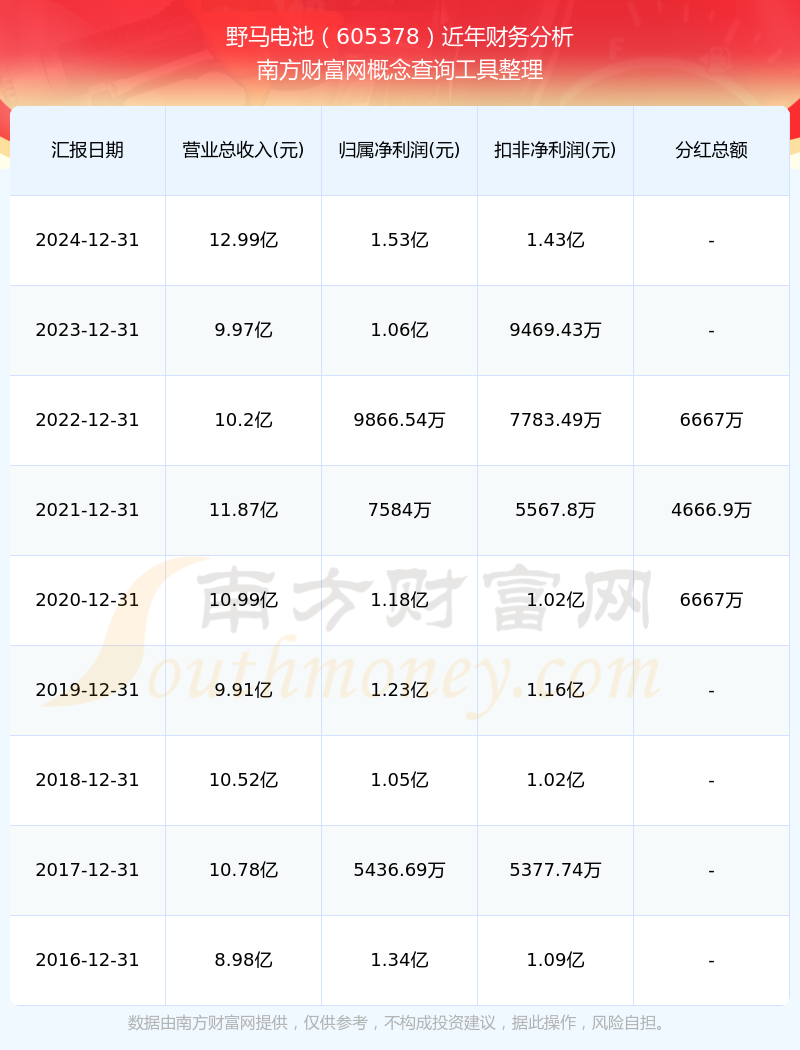Click the date cell 2017-12-31
The width and height of the screenshot is (800, 1050).
point(88,870)
